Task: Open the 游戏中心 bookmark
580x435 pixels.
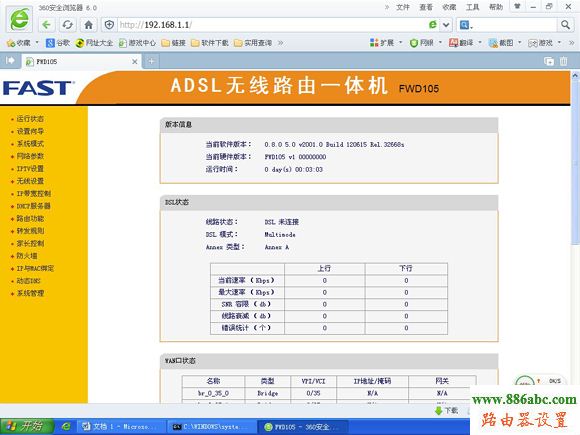Action: 137,43
